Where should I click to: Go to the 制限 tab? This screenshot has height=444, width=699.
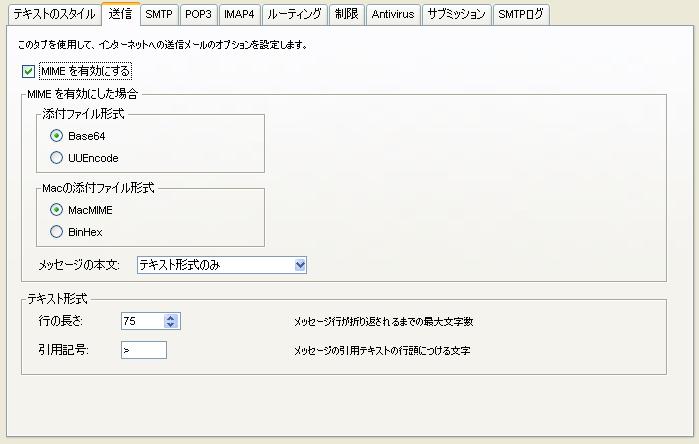click(346, 14)
